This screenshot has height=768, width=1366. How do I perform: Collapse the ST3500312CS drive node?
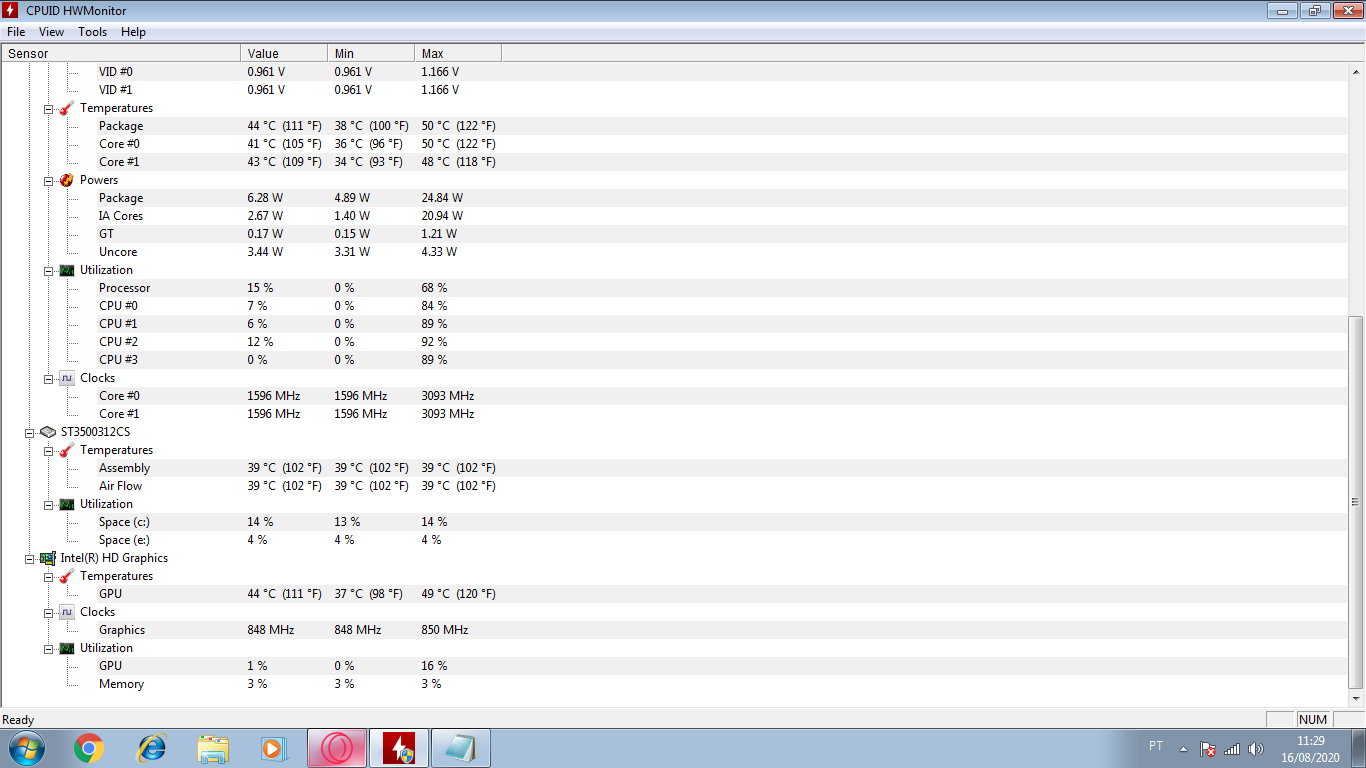[30, 432]
